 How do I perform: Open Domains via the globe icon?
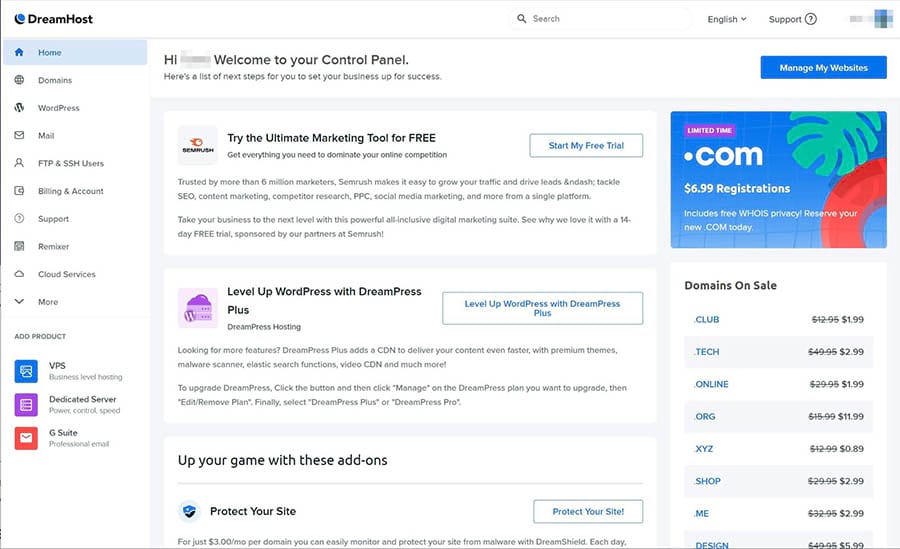coord(19,80)
